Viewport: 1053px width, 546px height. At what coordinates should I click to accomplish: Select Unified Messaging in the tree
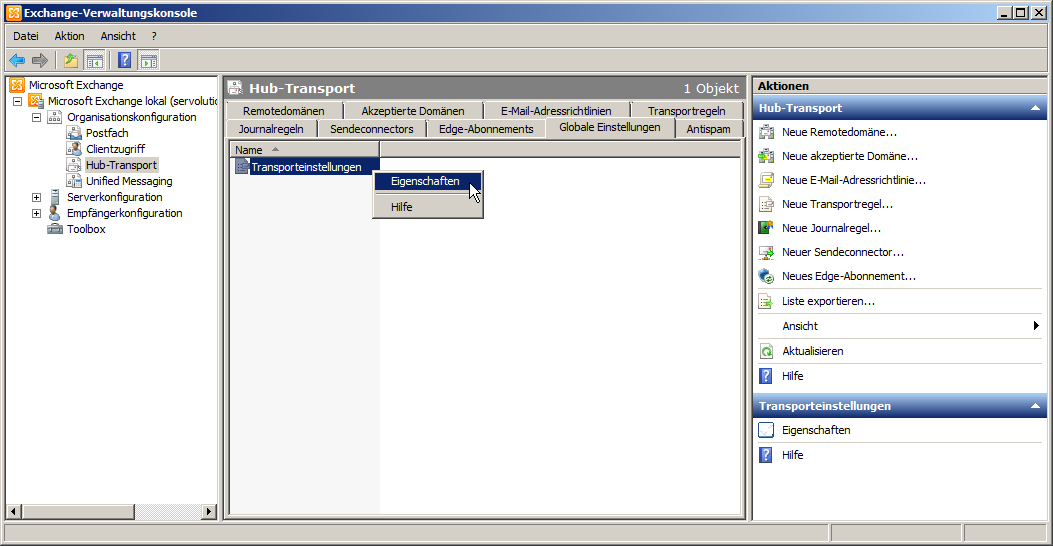[x=129, y=181]
